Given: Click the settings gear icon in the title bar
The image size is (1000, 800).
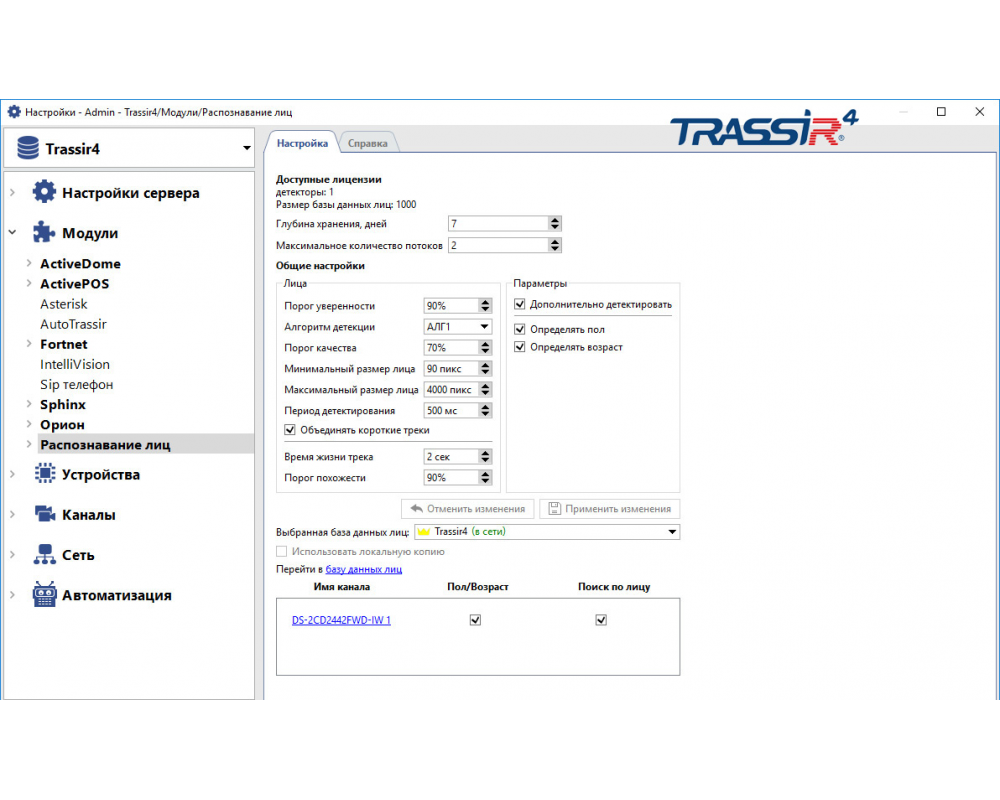Looking at the screenshot, I should pos(14,112).
